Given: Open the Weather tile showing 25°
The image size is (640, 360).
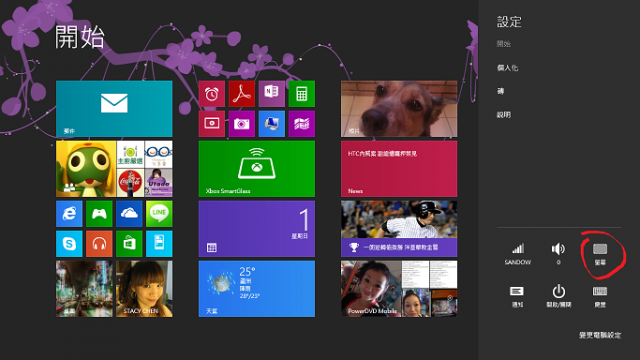Looking at the screenshot, I should (257, 289).
